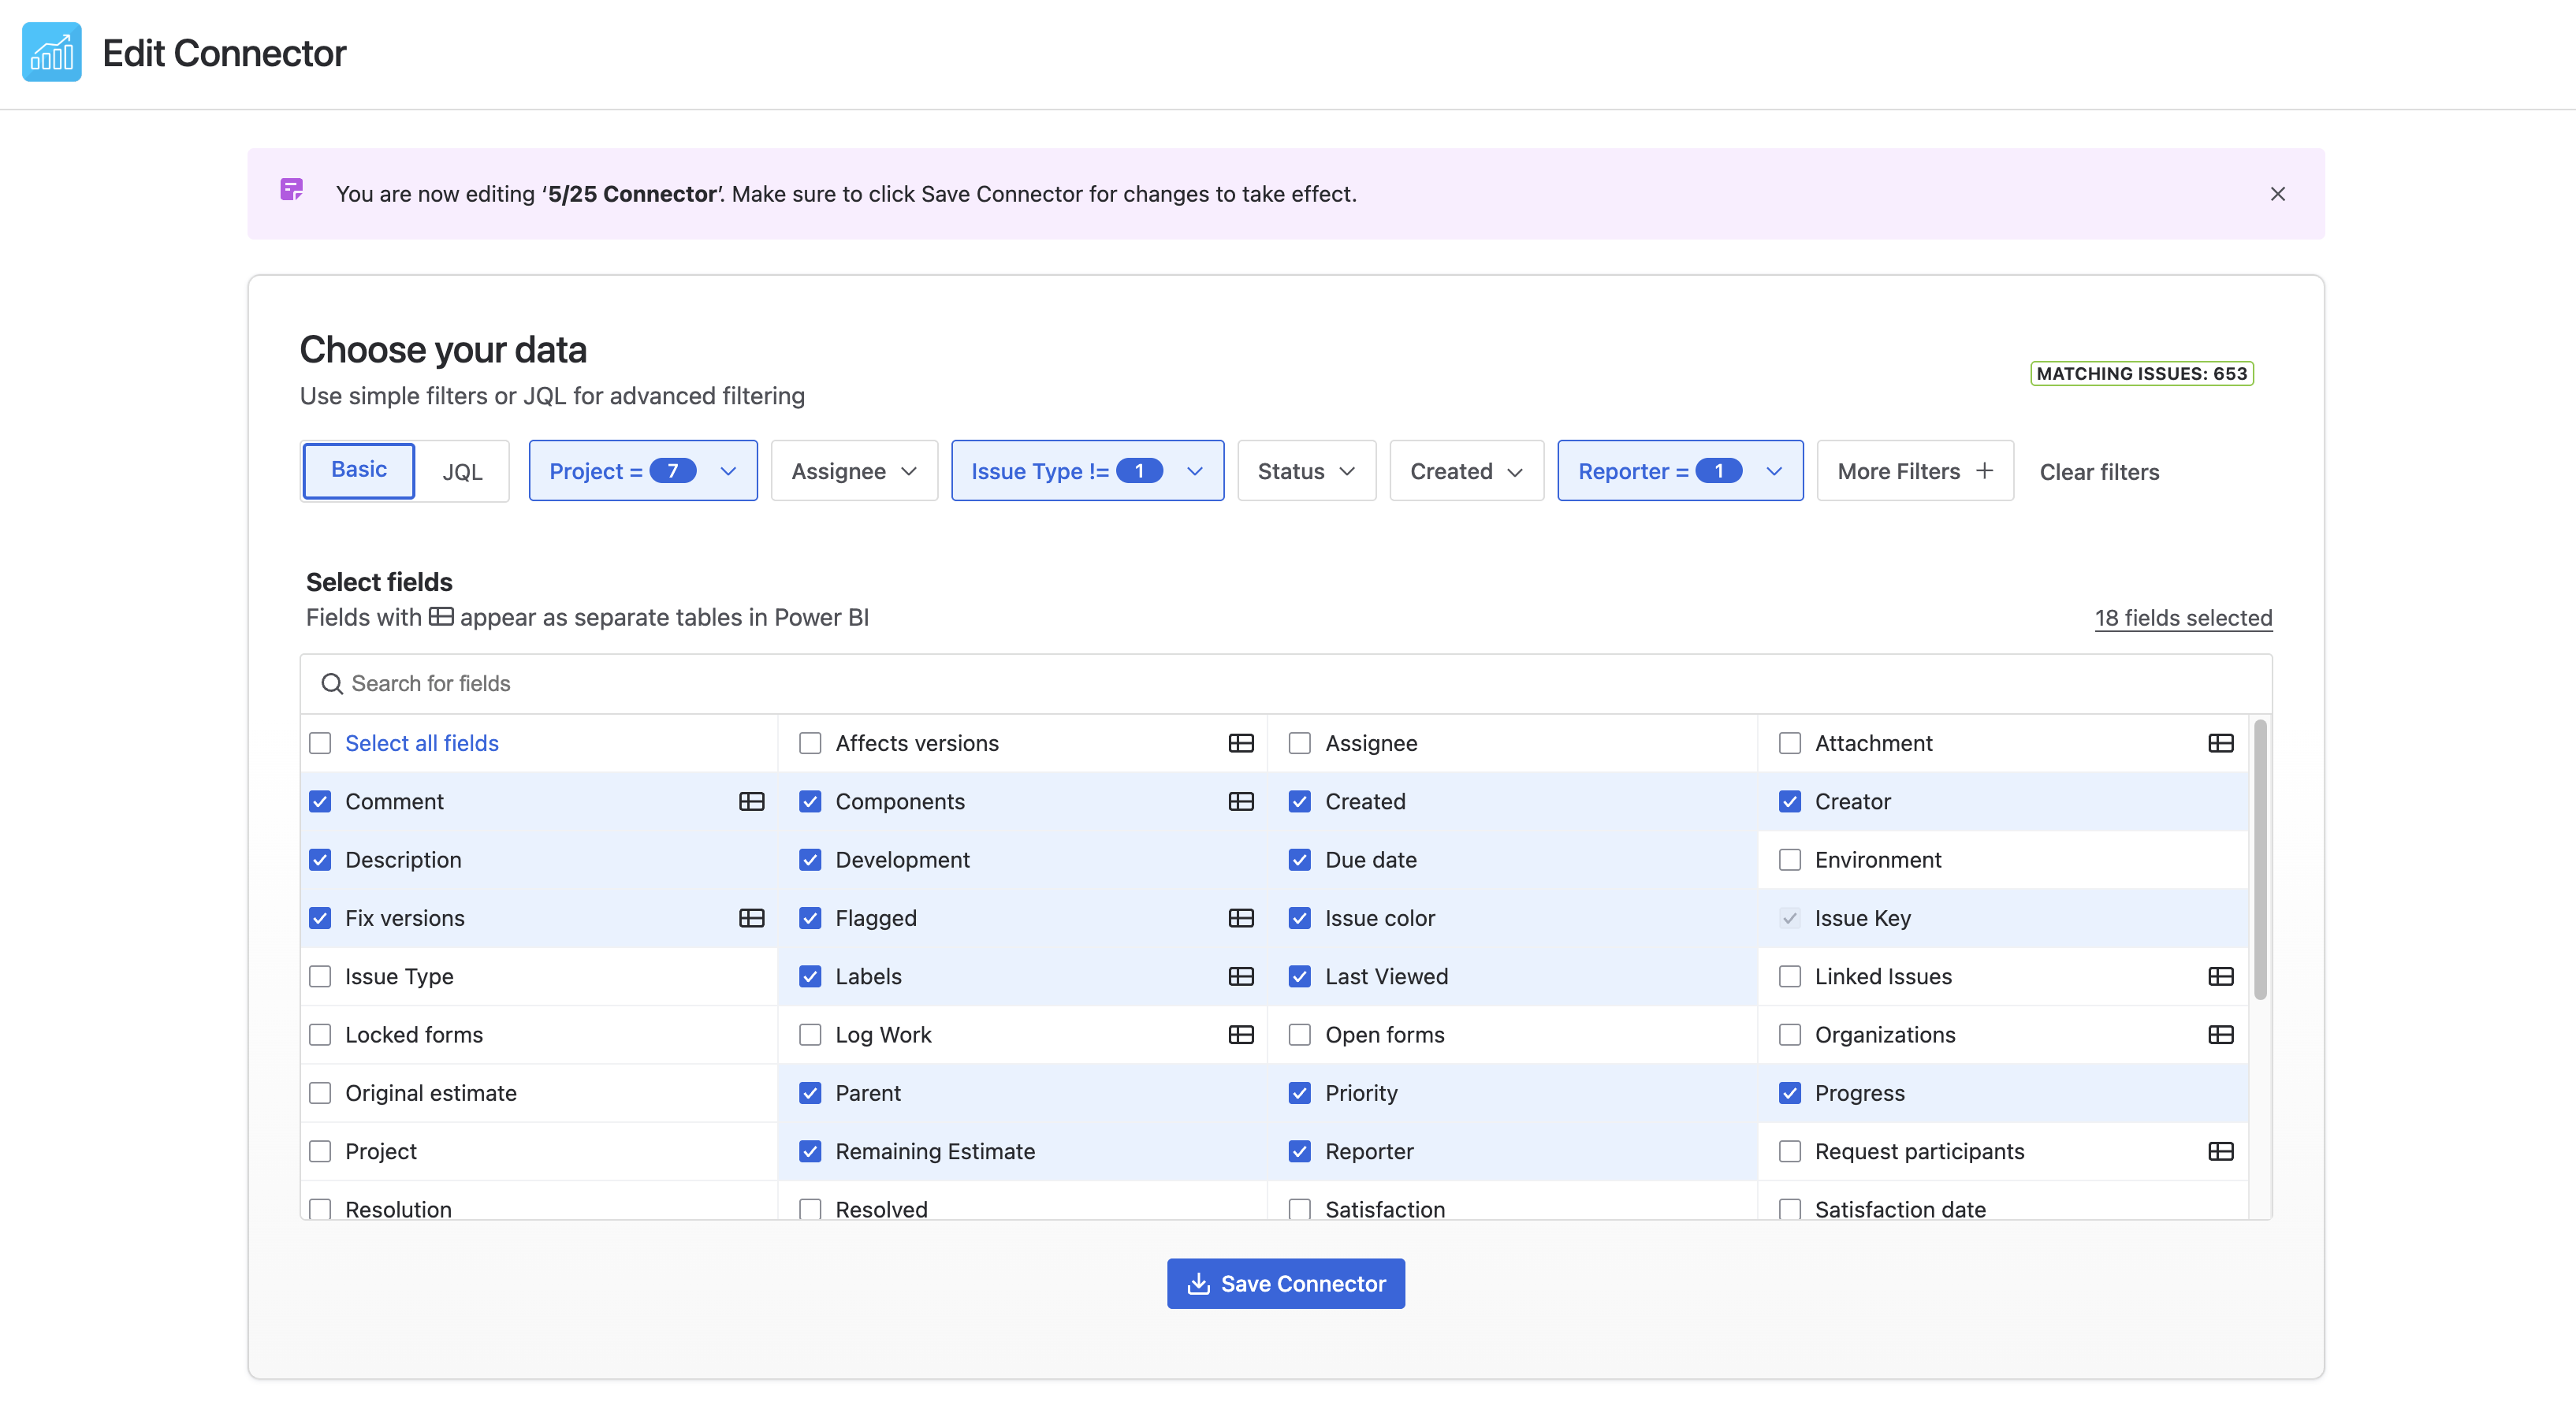Click the Issue color field label
Image resolution: width=2576 pixels, height=1409 pixels.
point(1380,918)
